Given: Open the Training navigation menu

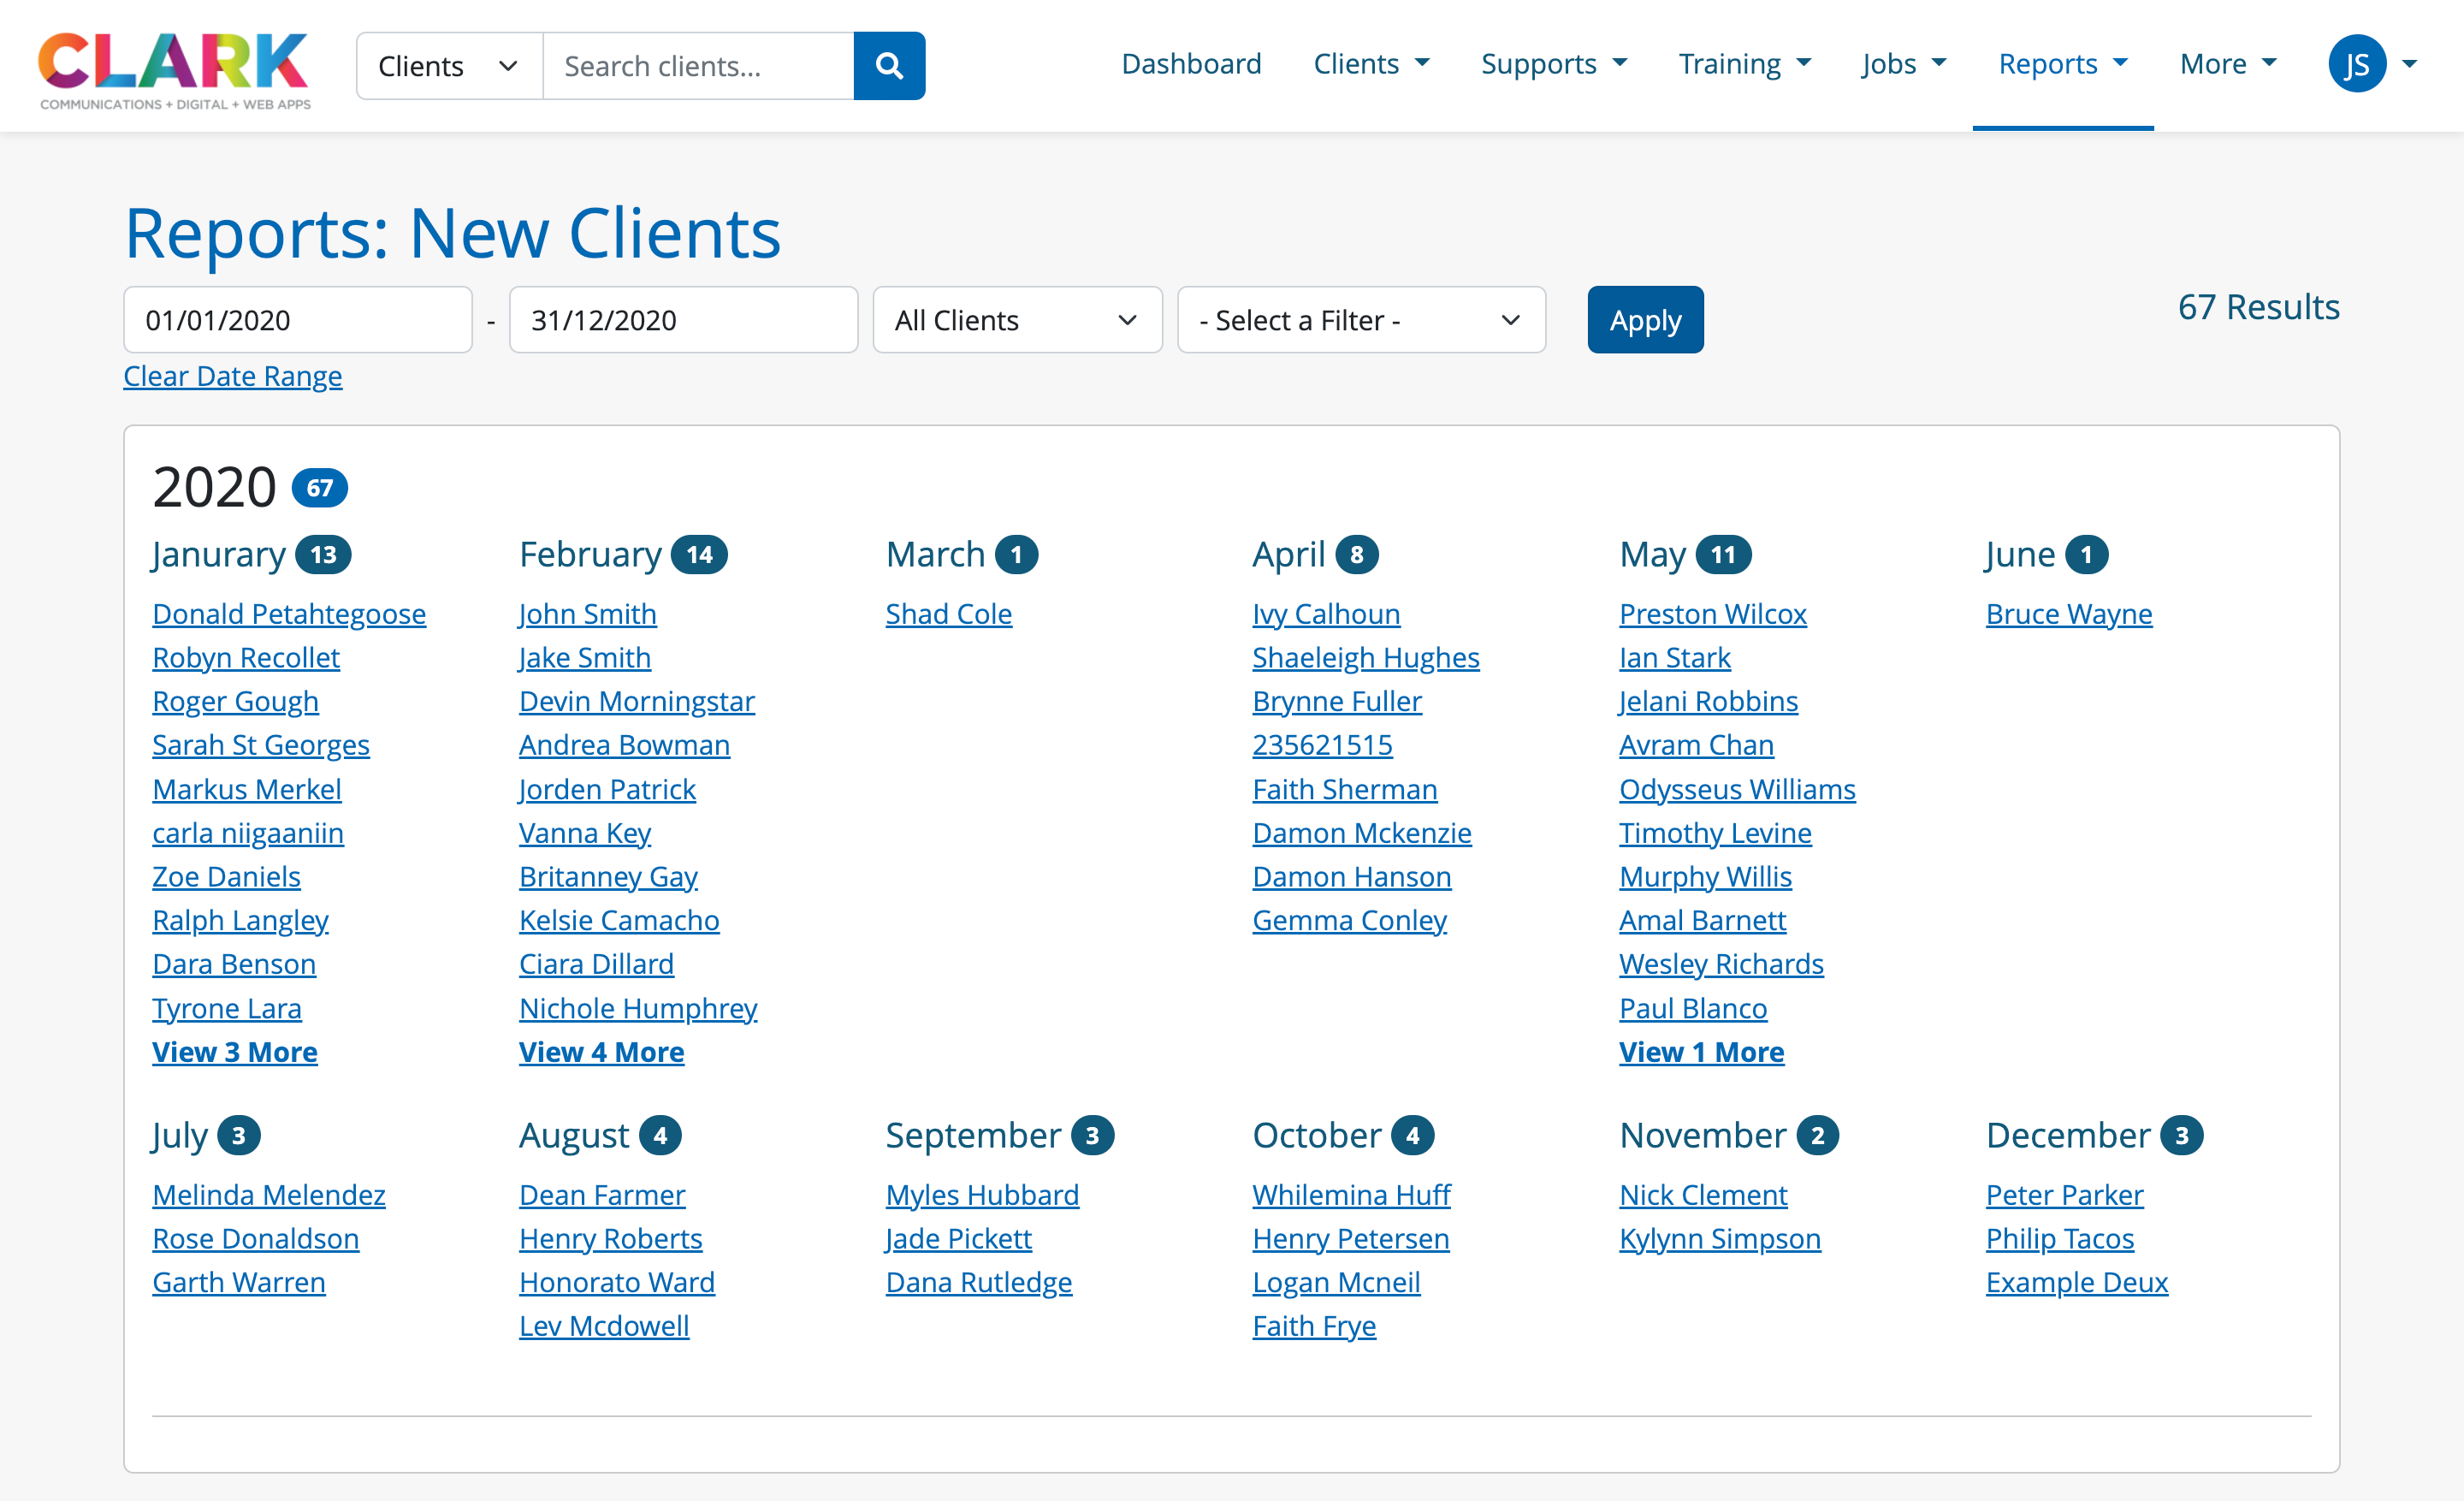Looking at the screenshot, I should coord(1743,64).
